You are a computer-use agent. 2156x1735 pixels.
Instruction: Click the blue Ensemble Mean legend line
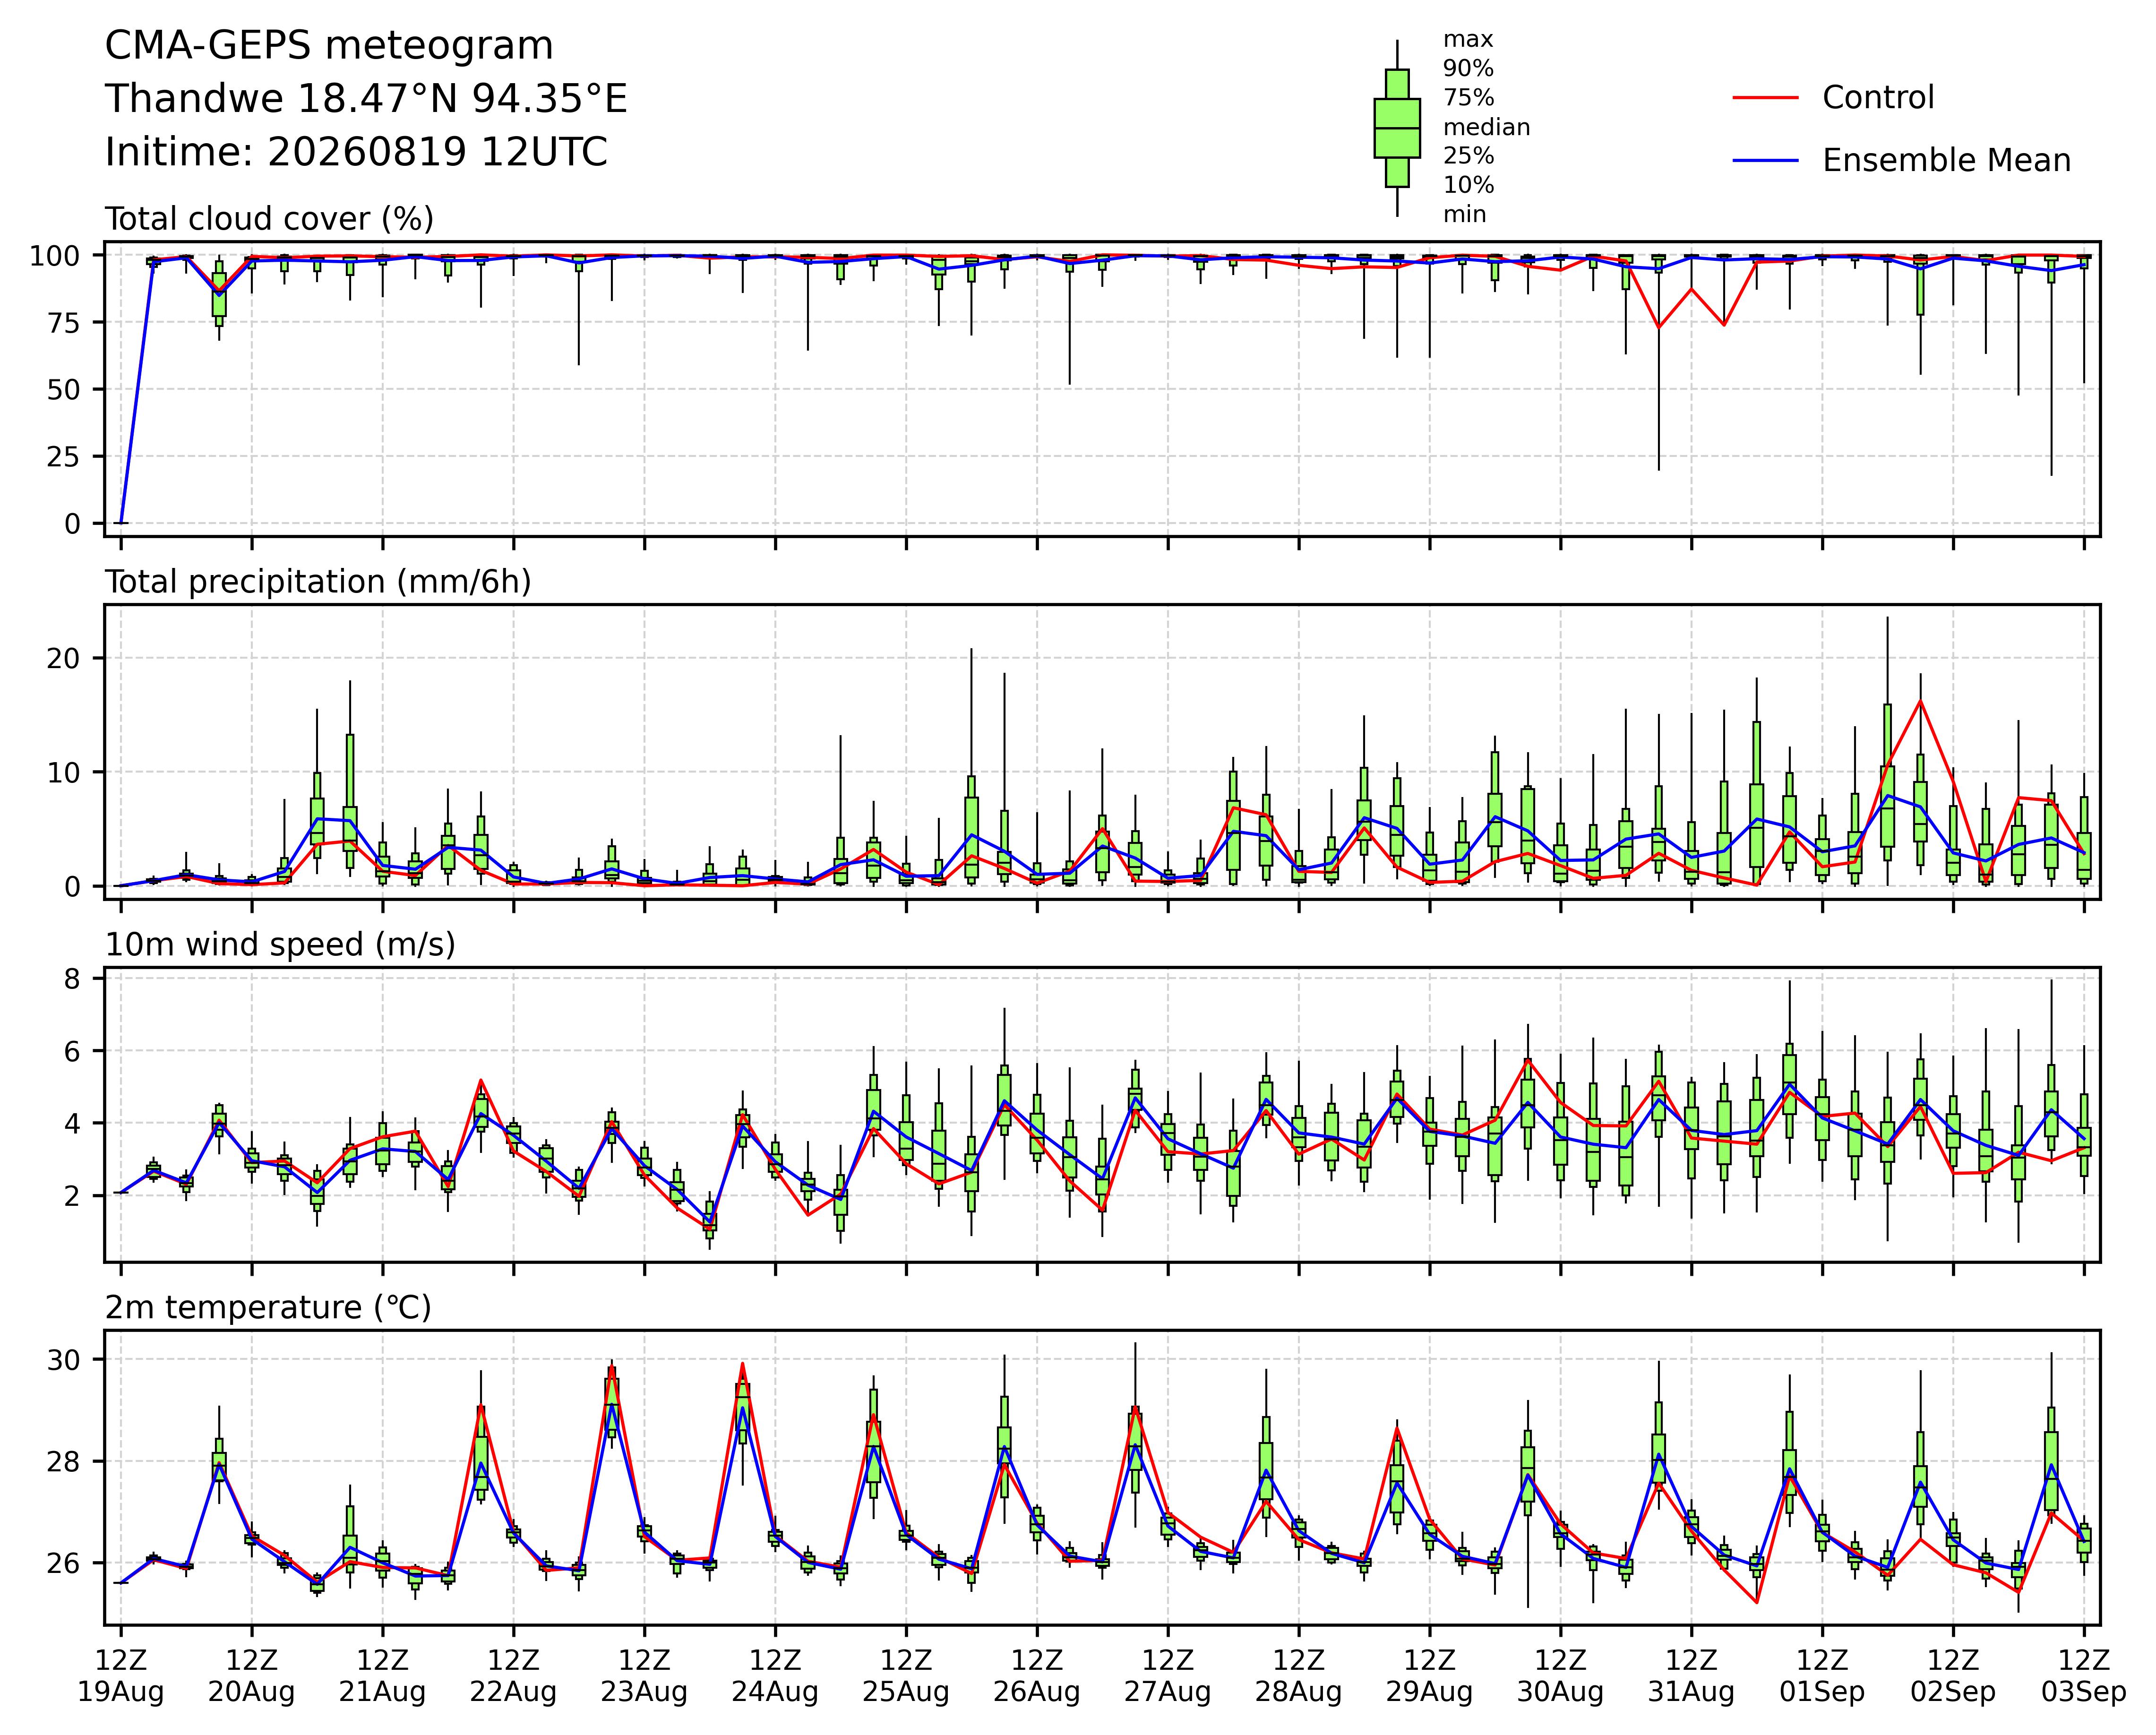(x=1766, y=161)
